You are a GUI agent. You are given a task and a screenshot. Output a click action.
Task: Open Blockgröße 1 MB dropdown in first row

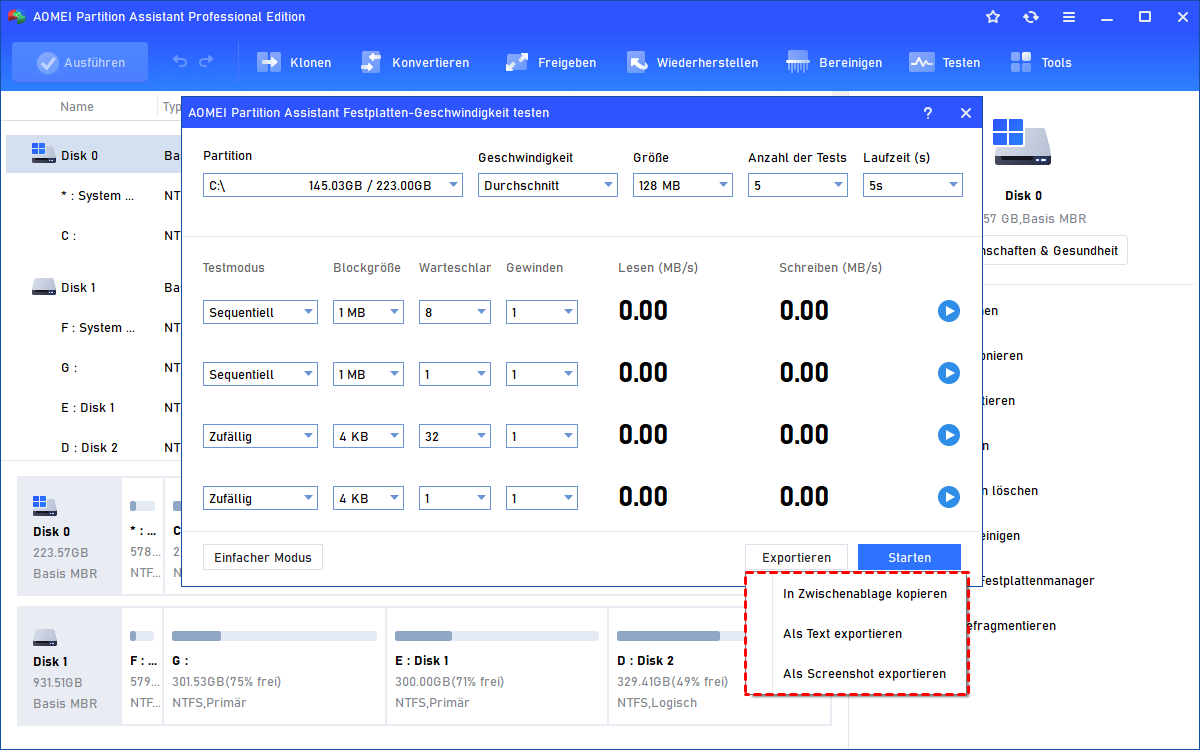(368, 312)
